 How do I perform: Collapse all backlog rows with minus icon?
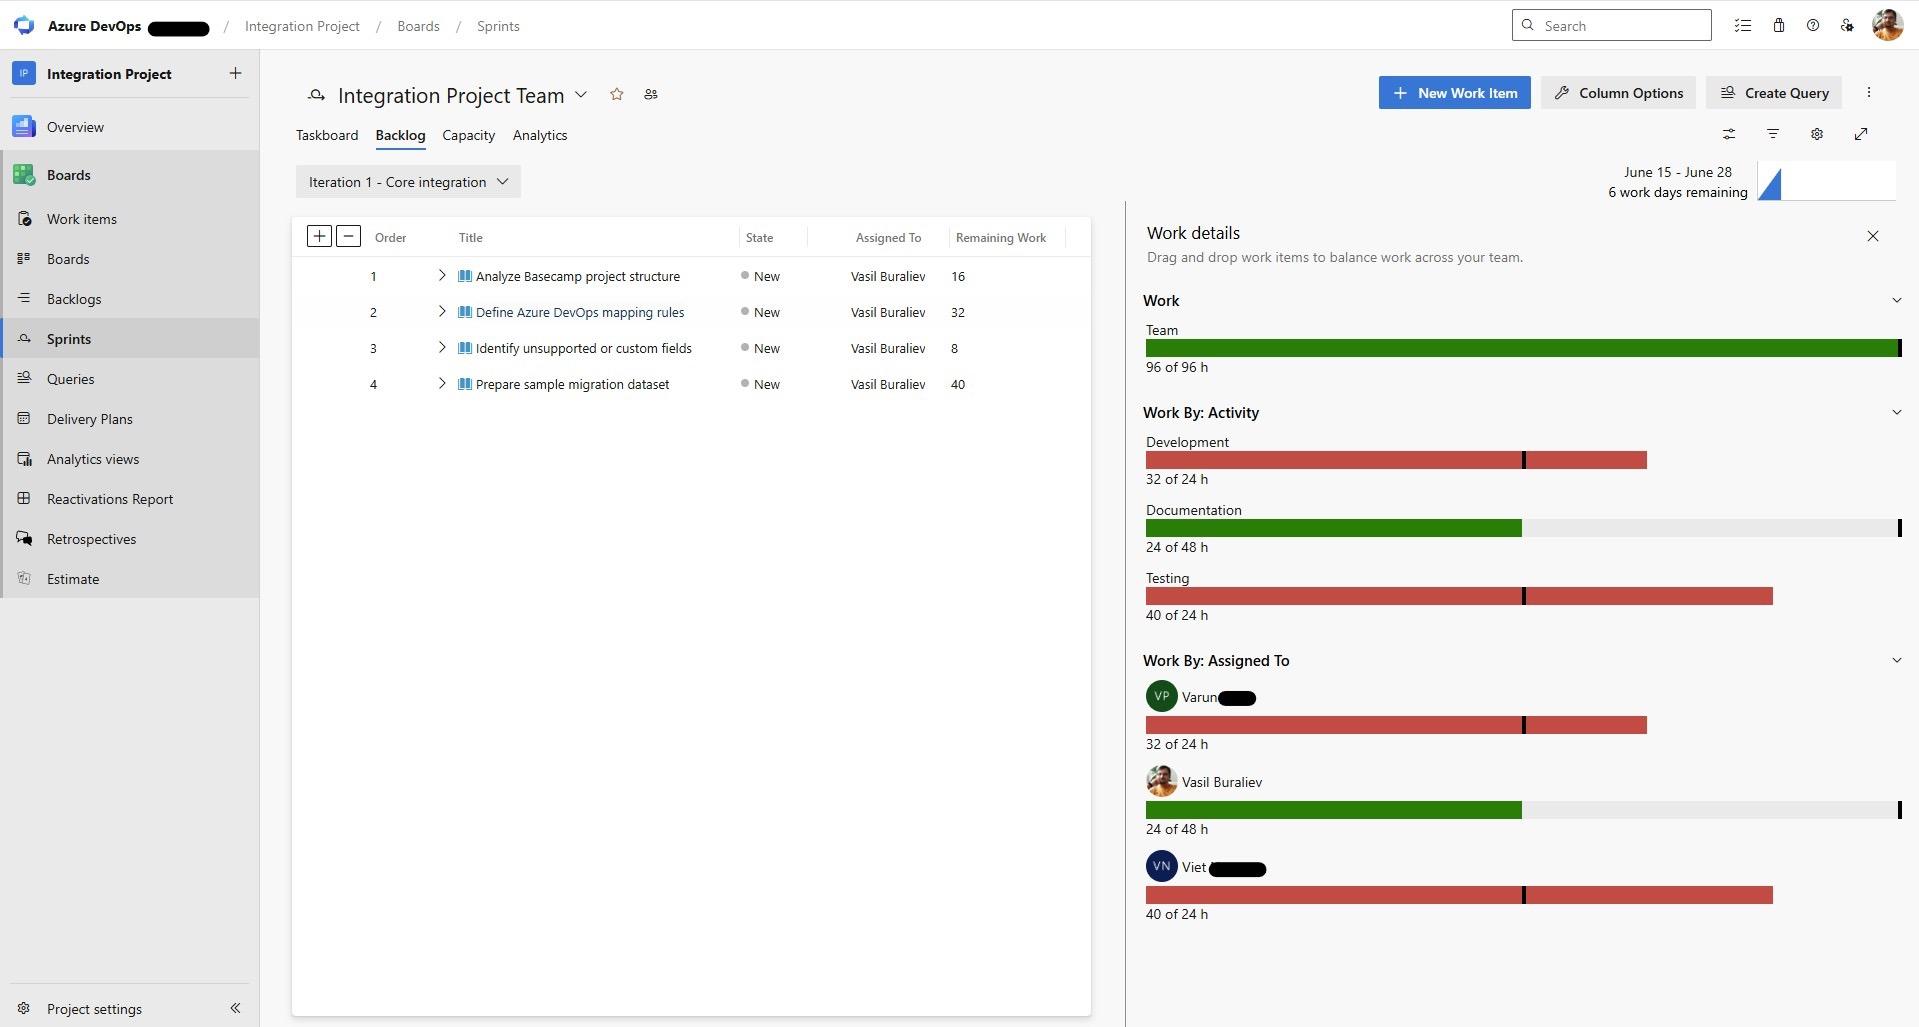pyautogui.click(x=348, y=236)
